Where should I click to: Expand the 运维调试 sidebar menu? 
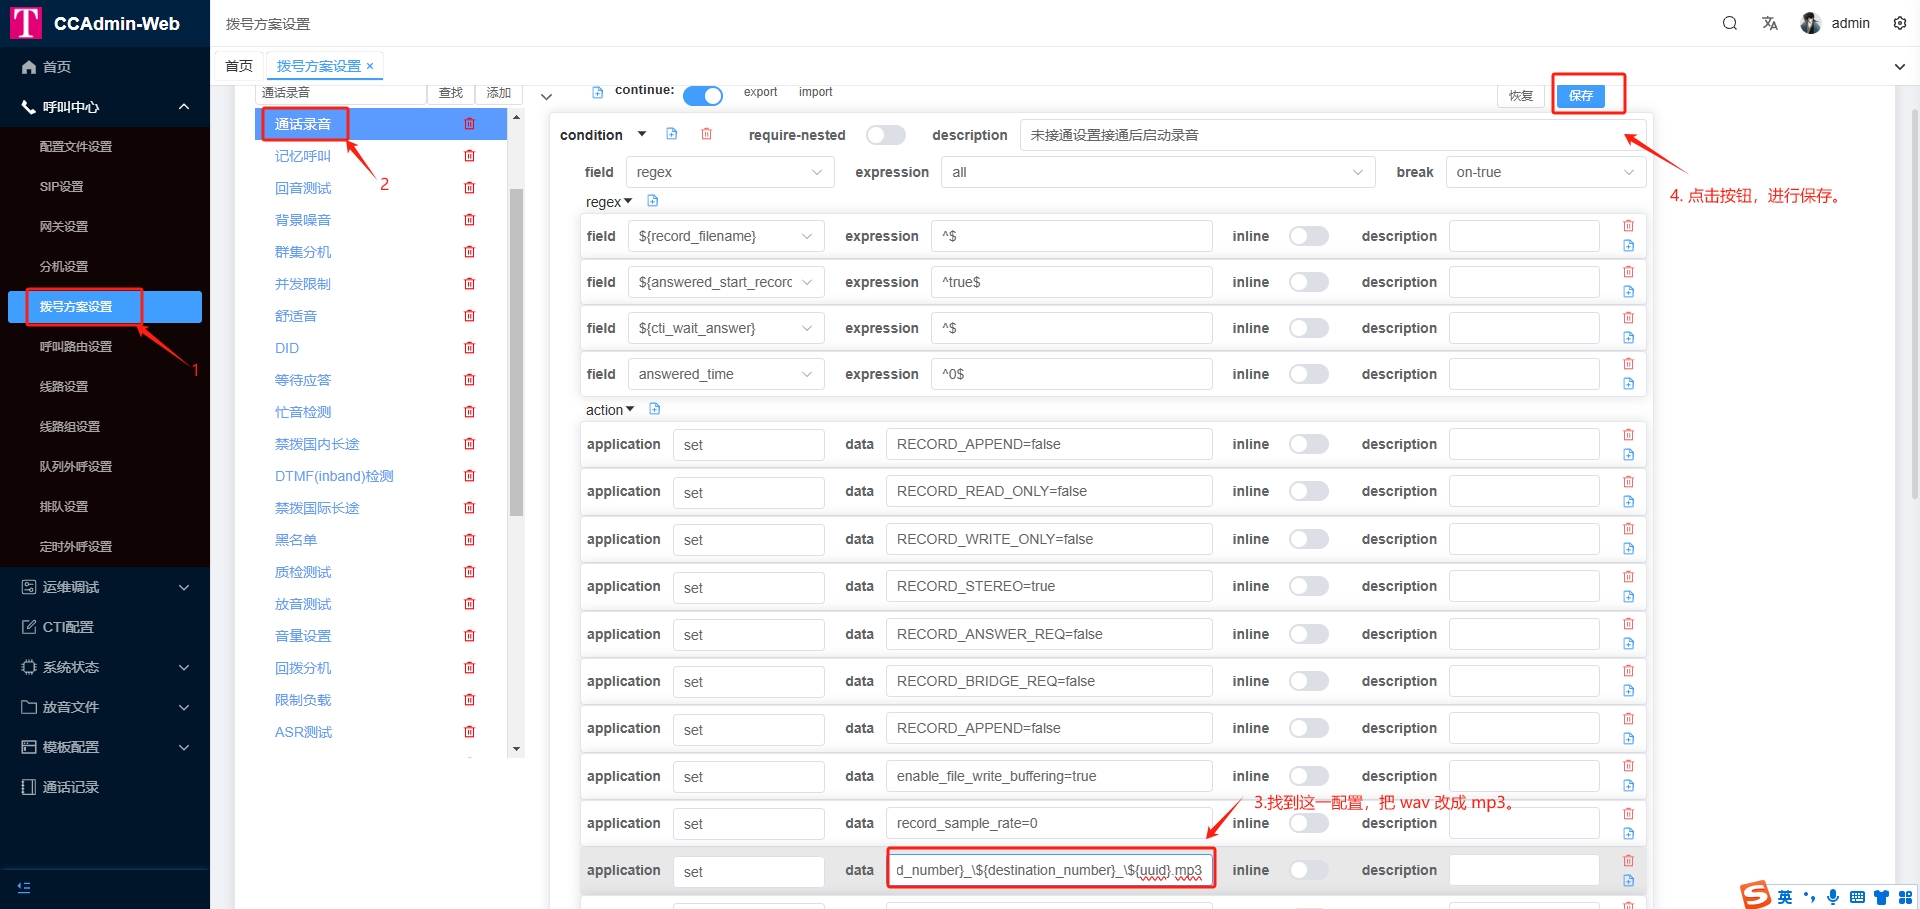tap(105, 587)
